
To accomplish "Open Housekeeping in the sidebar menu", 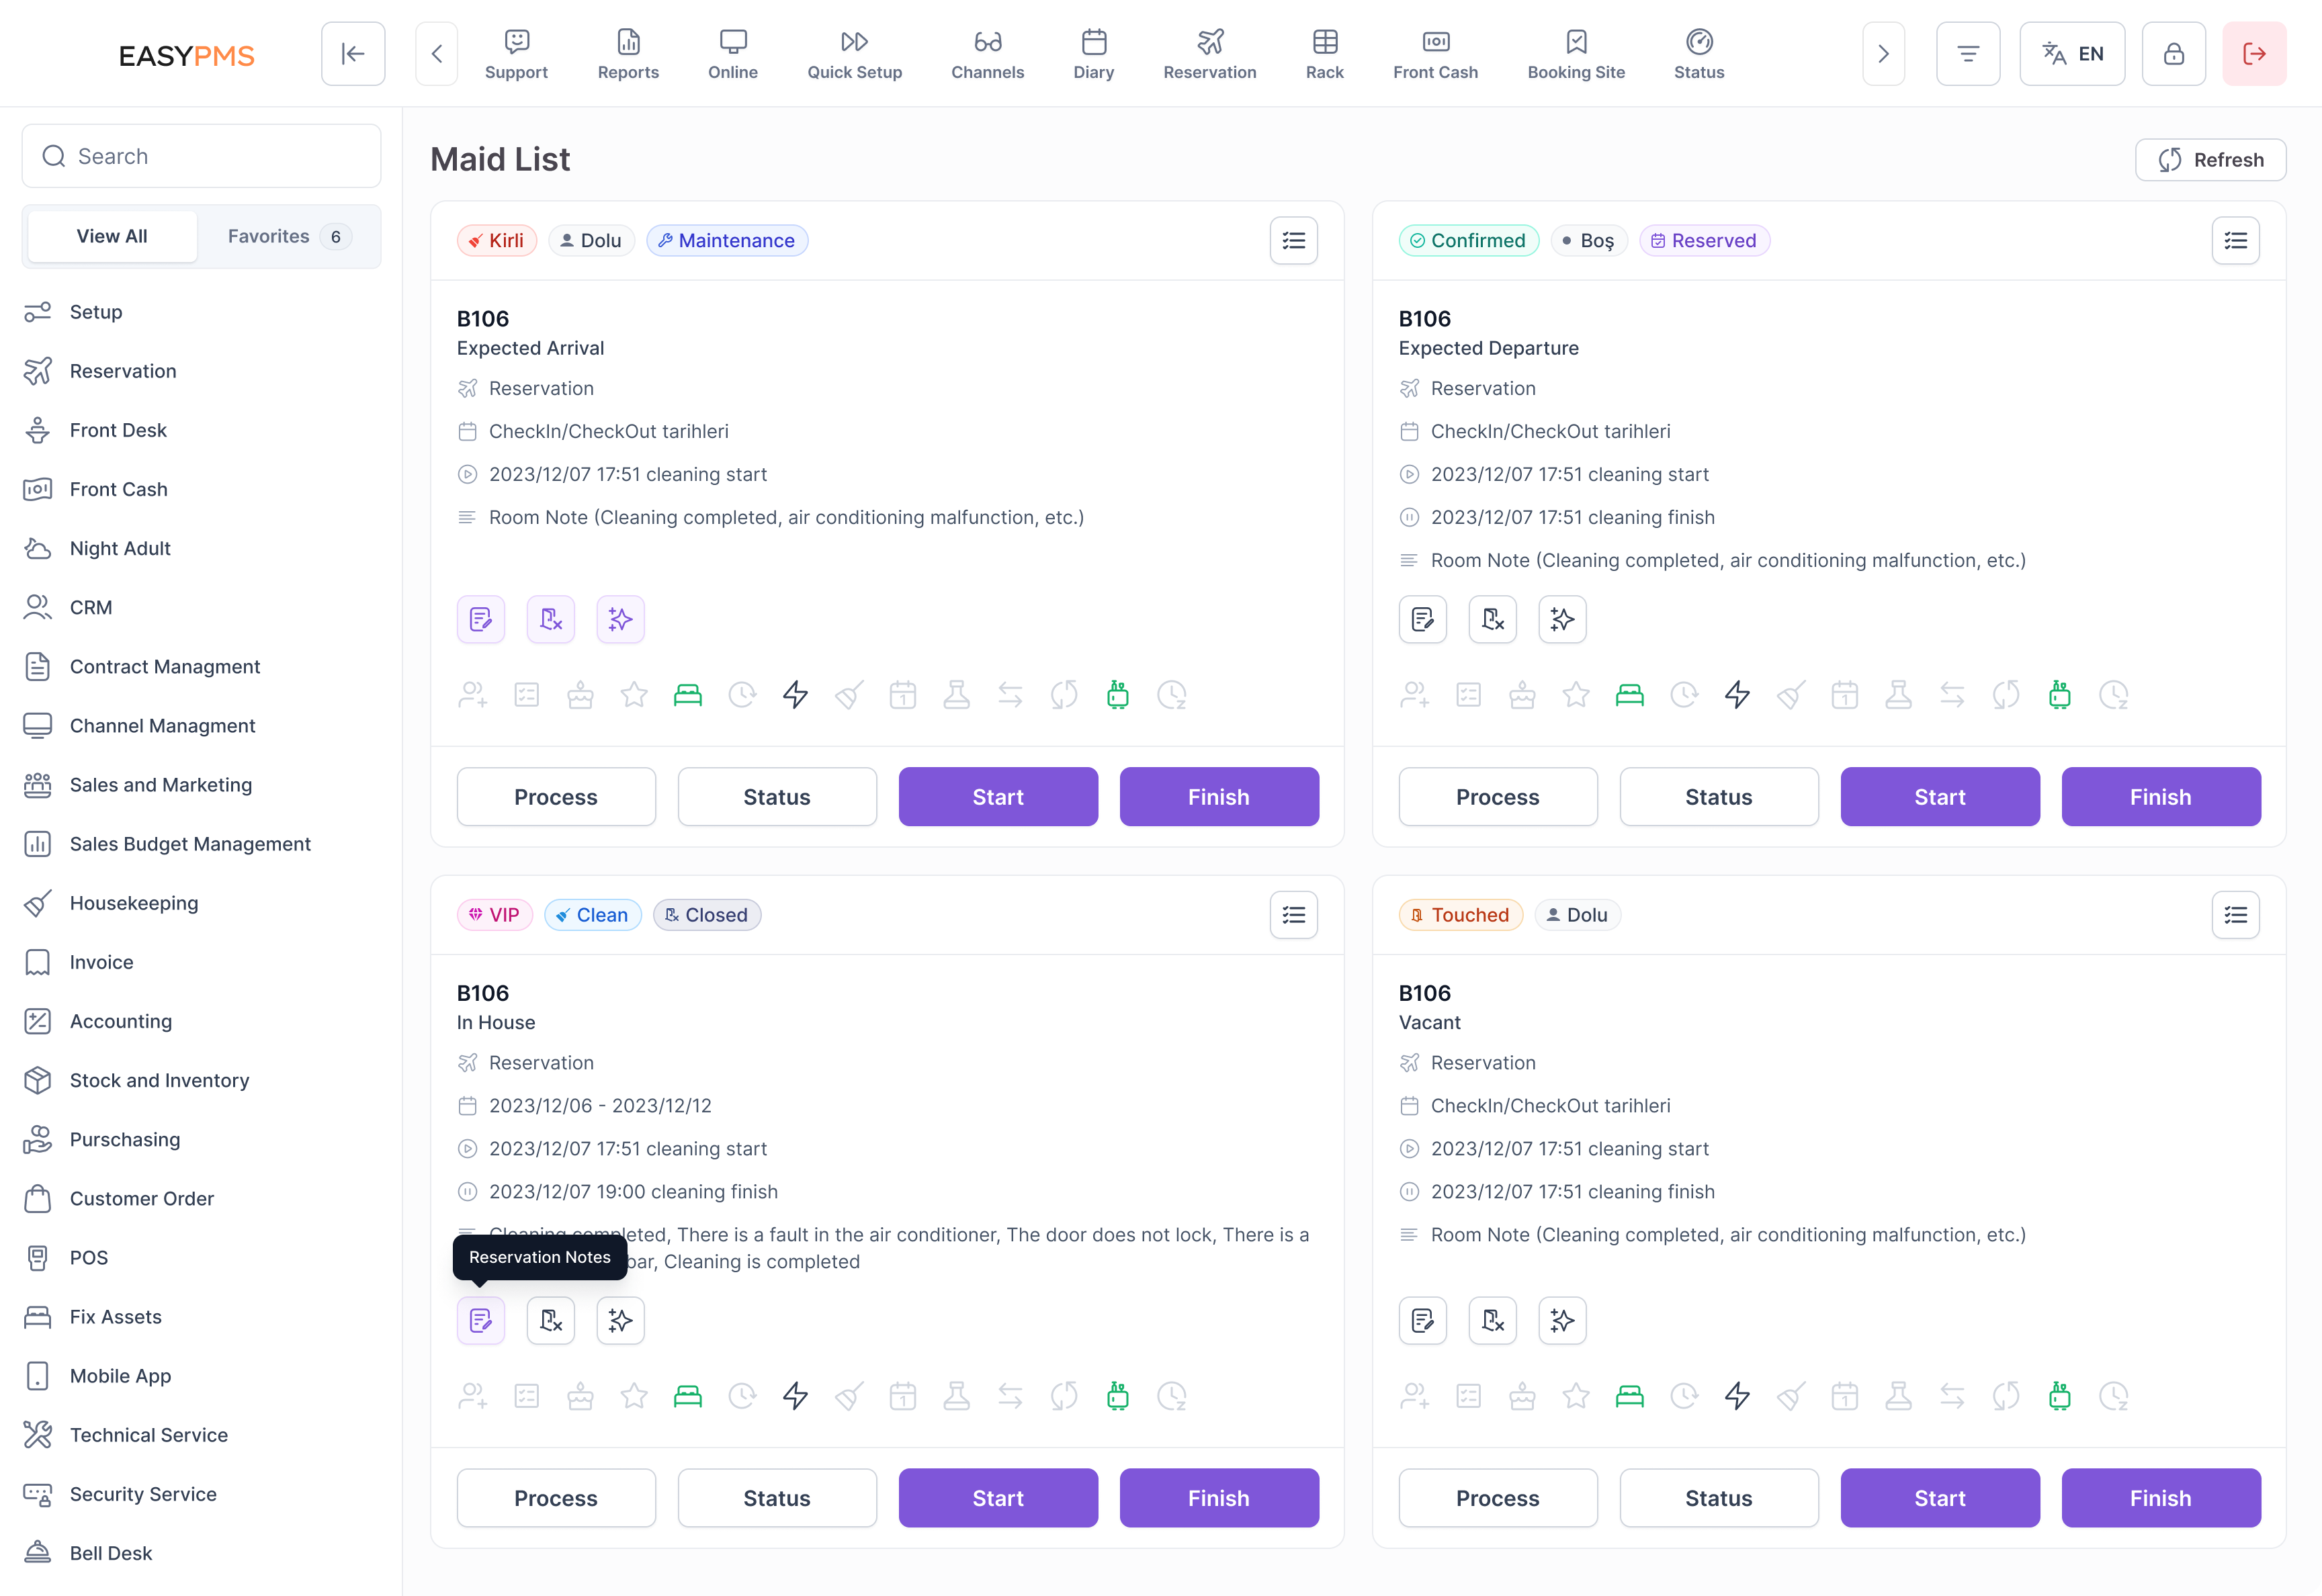I will click(134, 903).
